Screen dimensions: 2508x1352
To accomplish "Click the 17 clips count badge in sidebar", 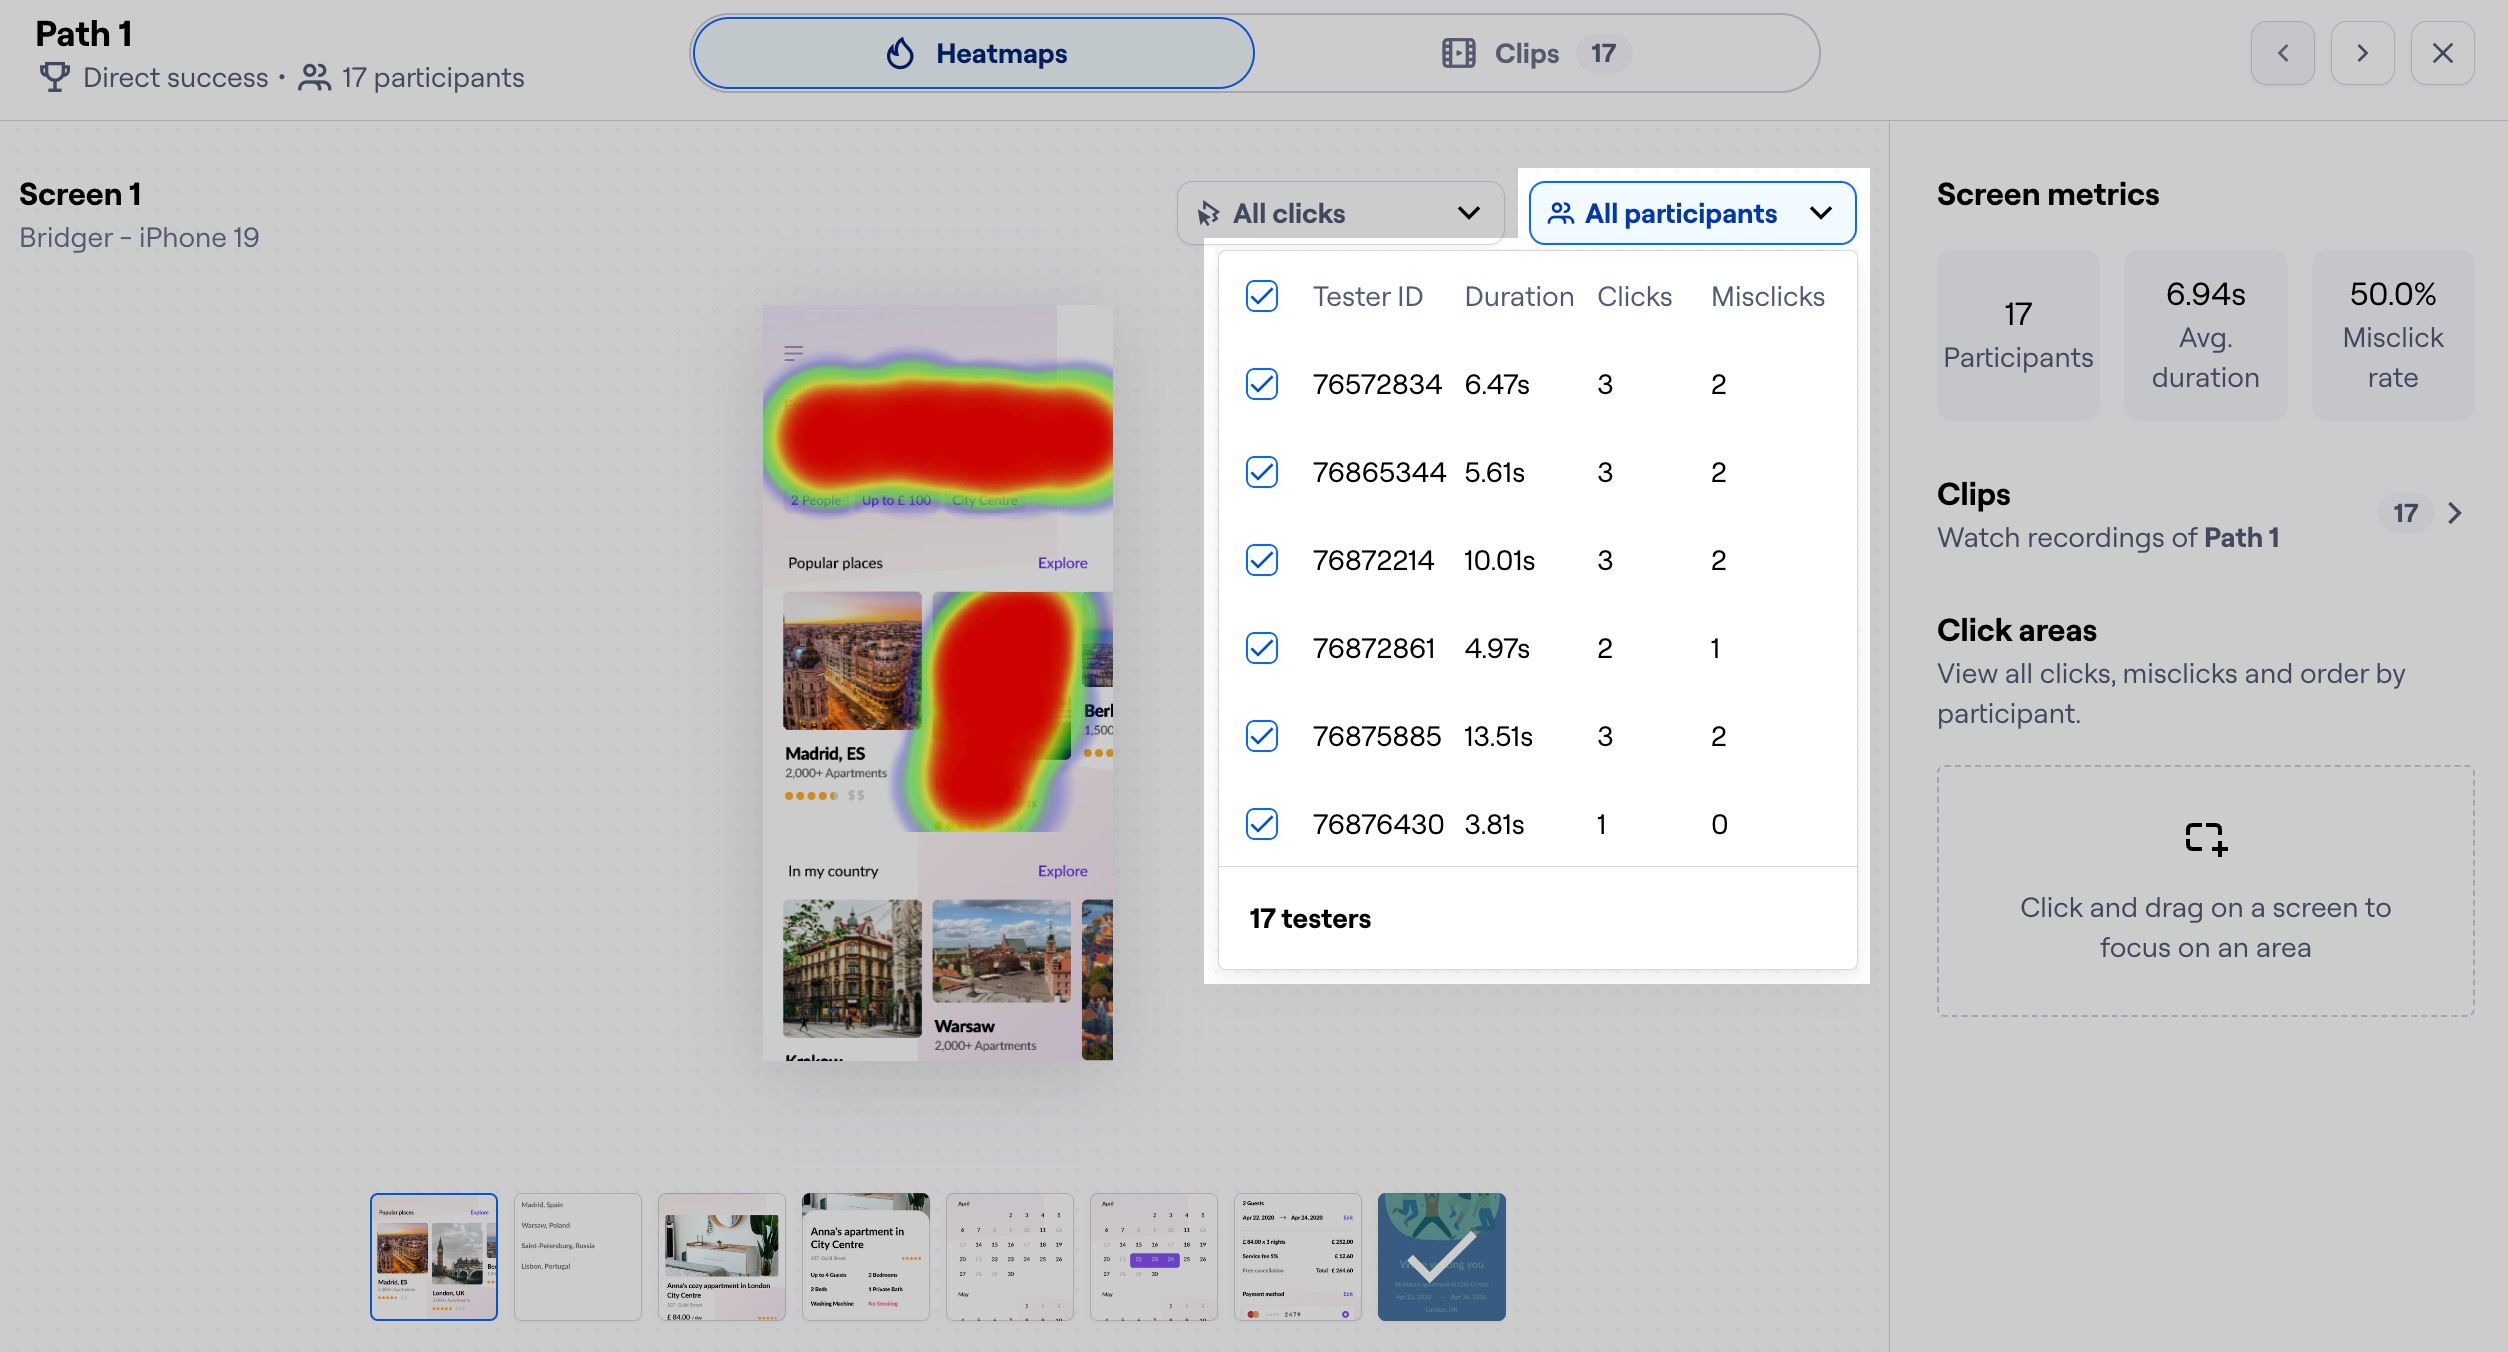I will coord(2405,513).
